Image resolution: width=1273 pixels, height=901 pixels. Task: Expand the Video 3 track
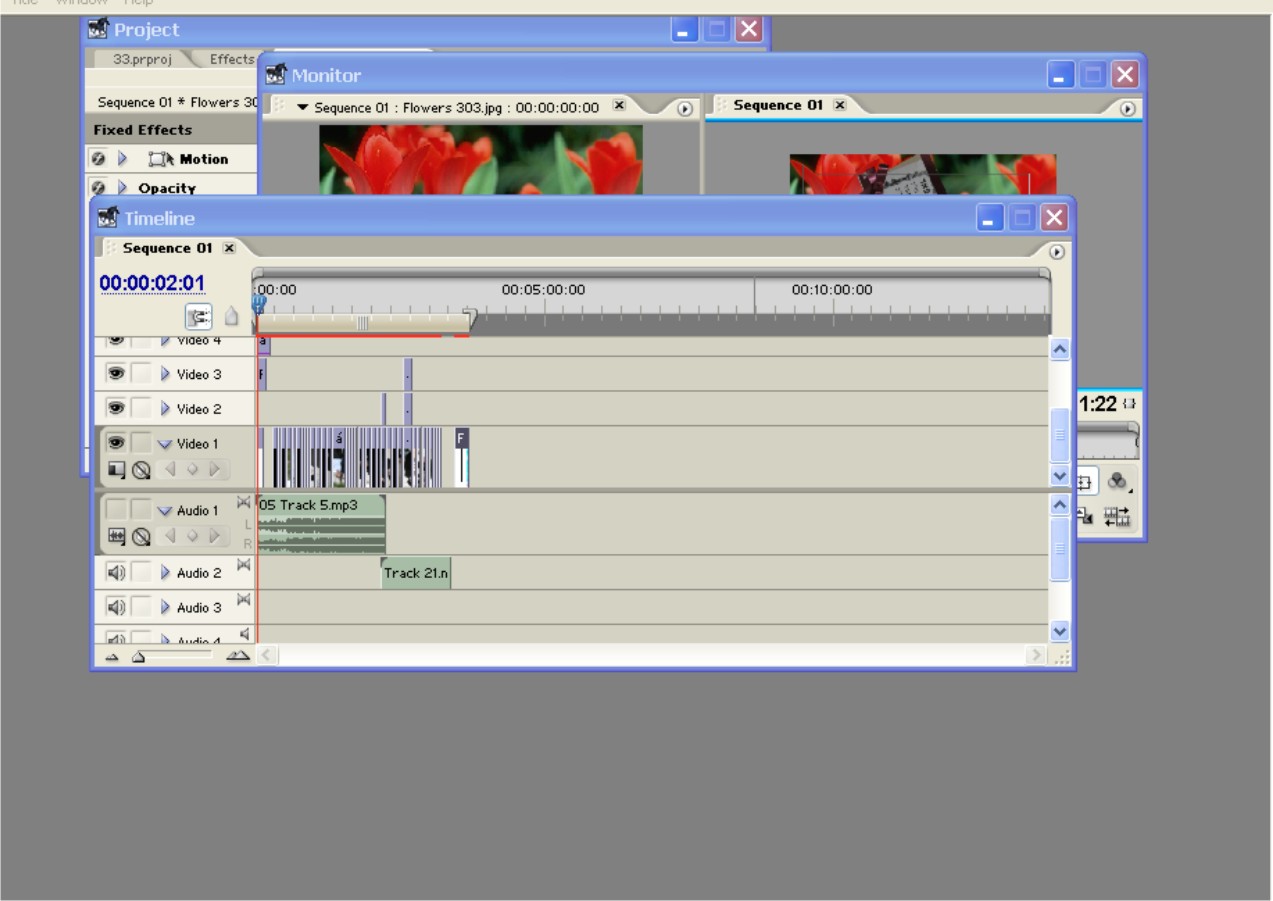tap(166, 374)
